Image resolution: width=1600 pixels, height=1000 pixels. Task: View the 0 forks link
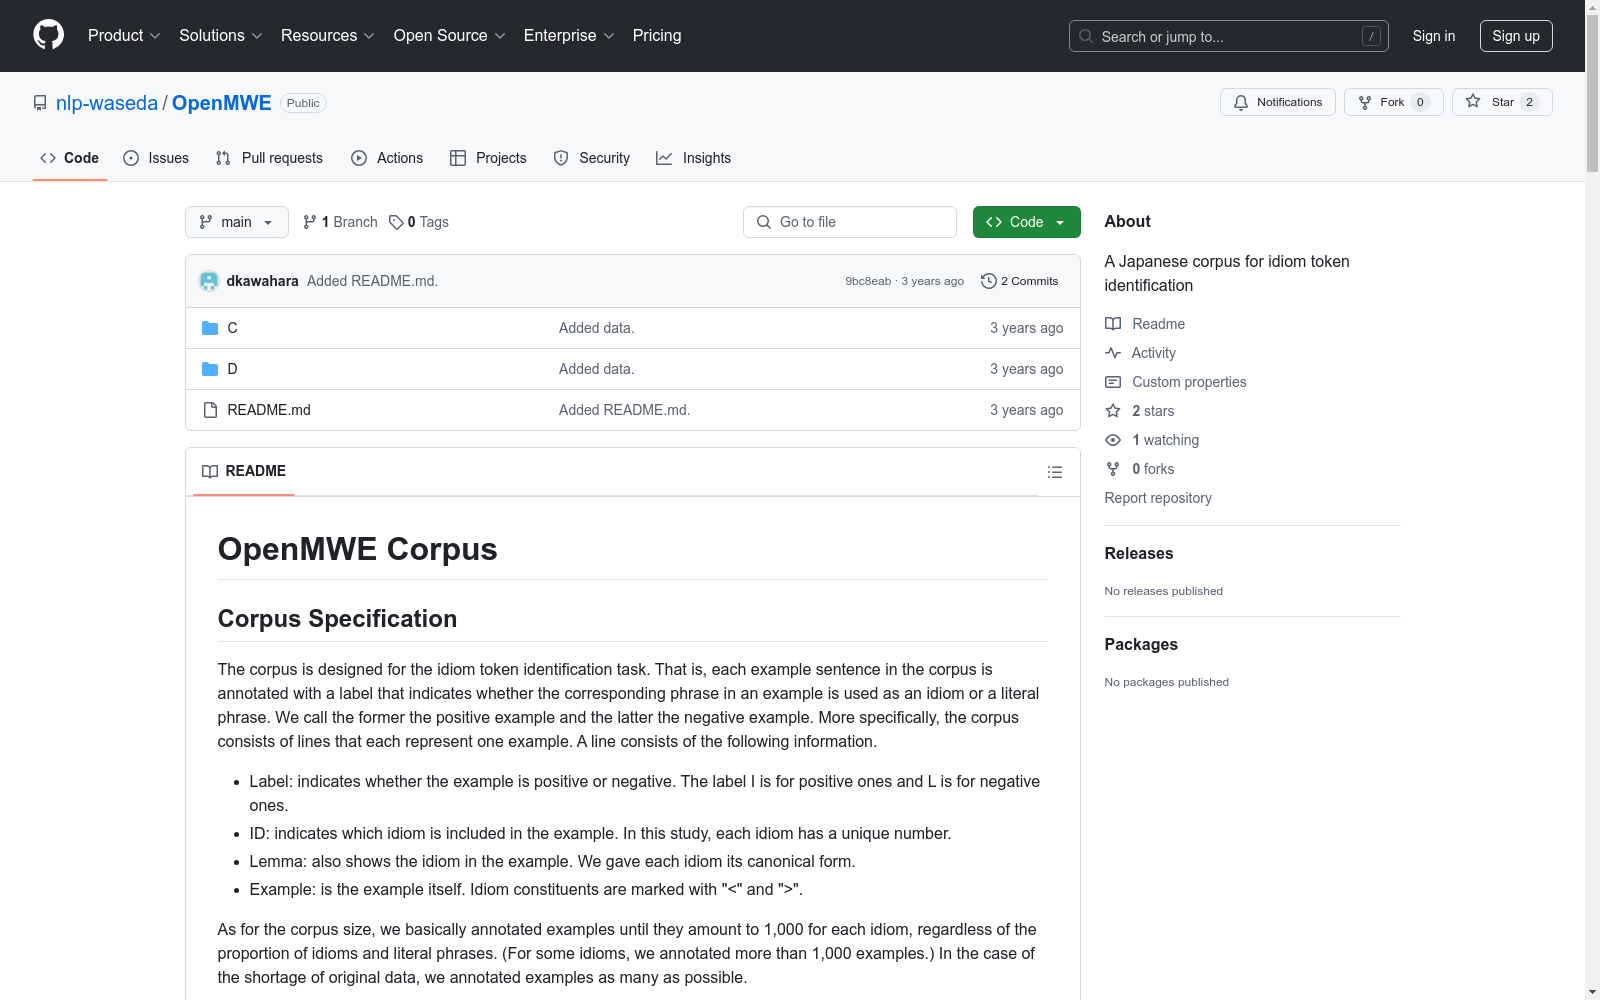coord(1140,469)
